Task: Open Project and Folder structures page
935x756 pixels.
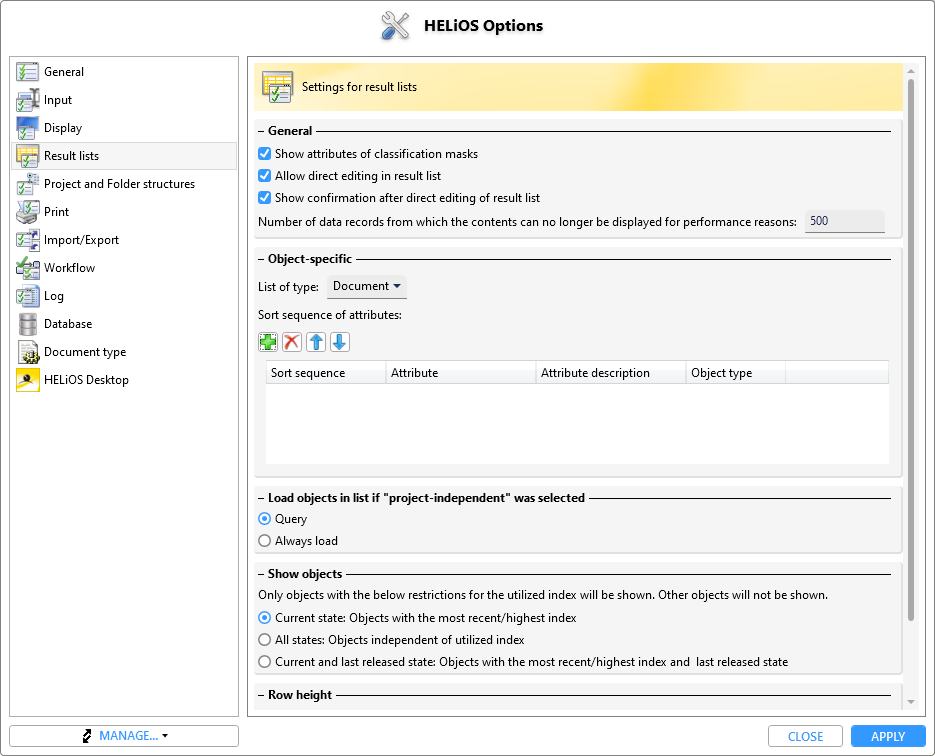Action: 119,184
